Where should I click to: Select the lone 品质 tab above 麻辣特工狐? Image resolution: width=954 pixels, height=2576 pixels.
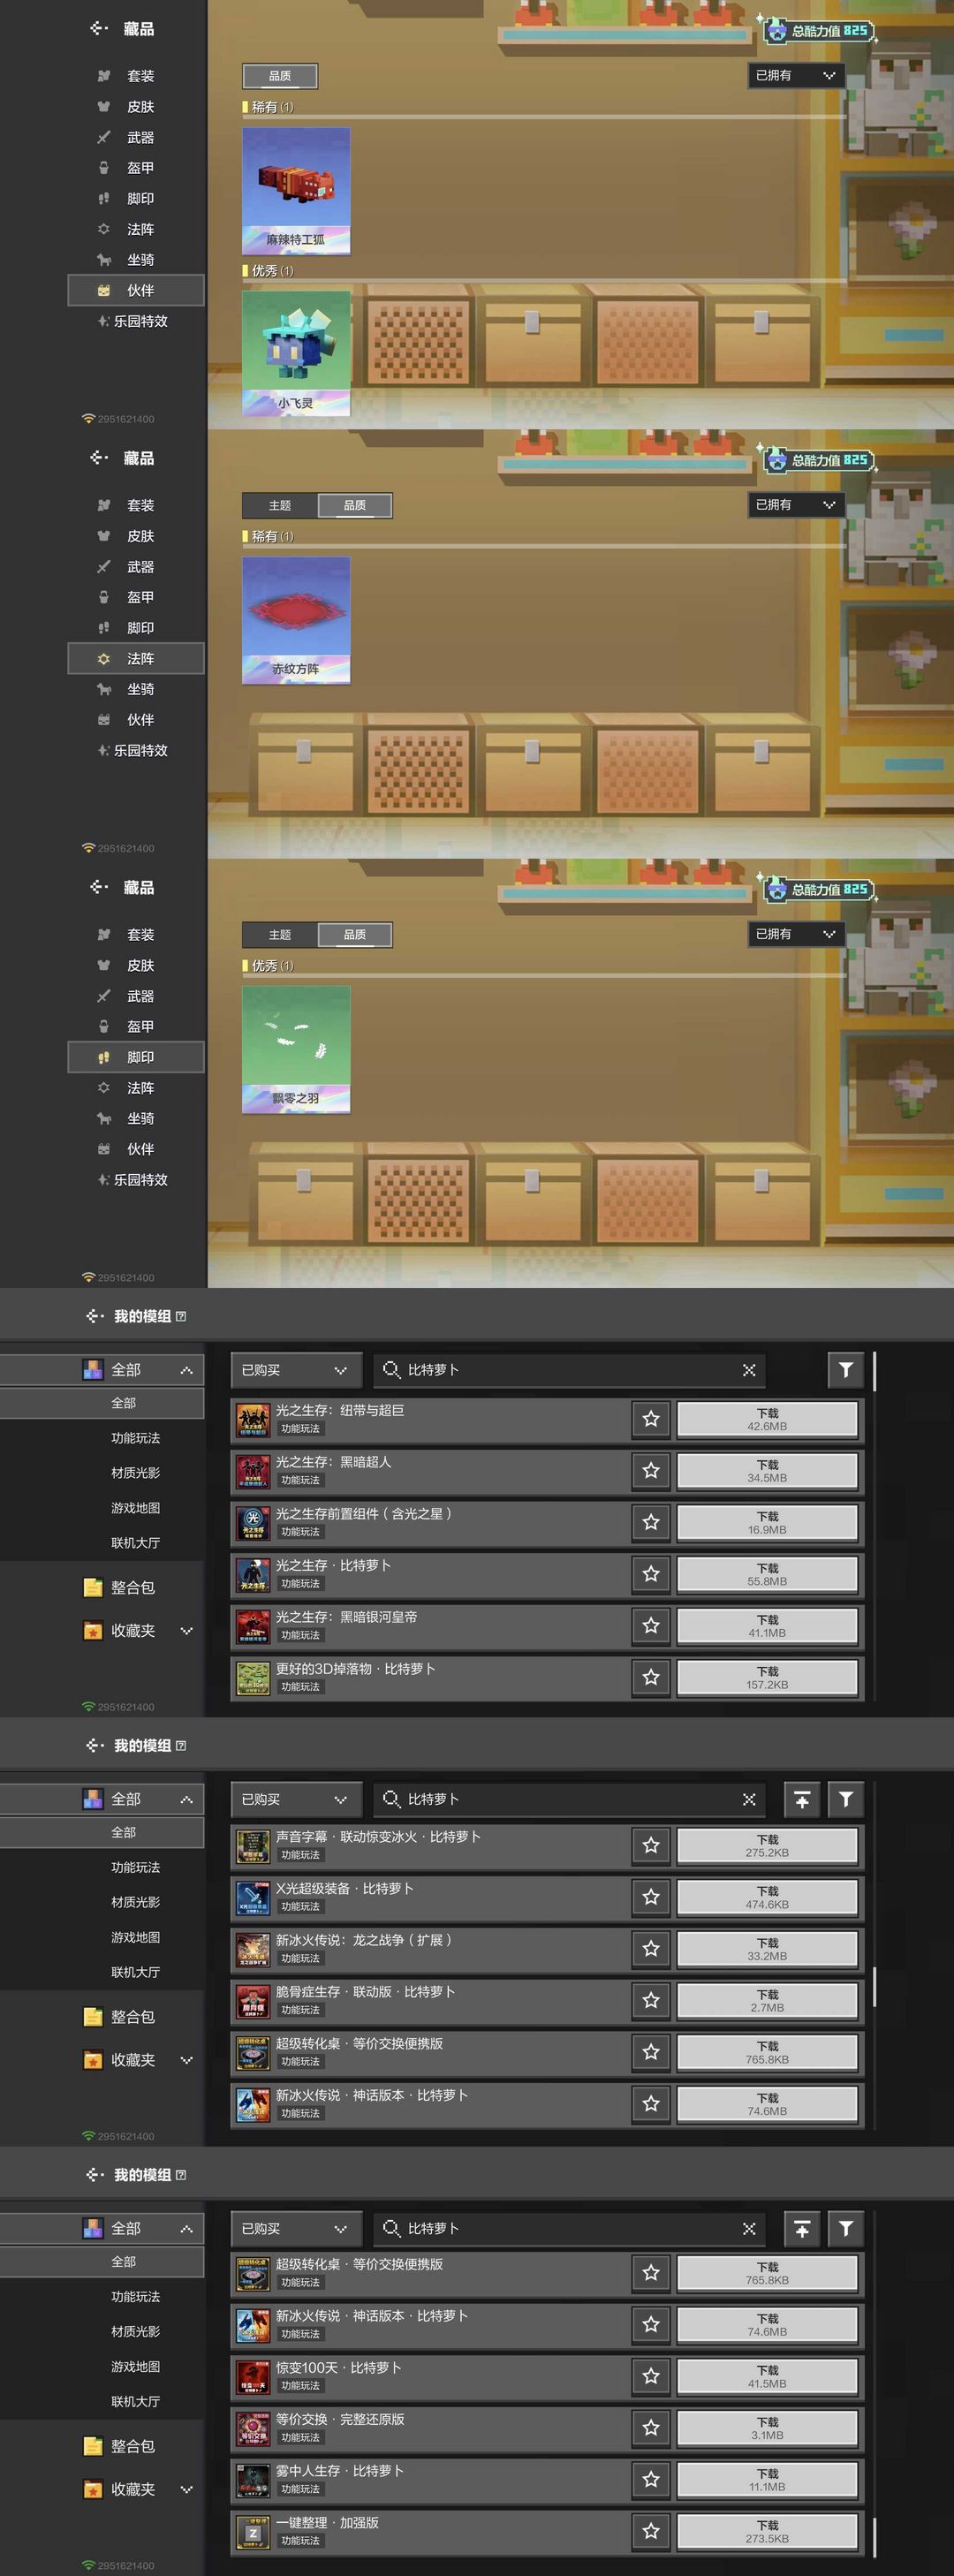pos(280,76)
